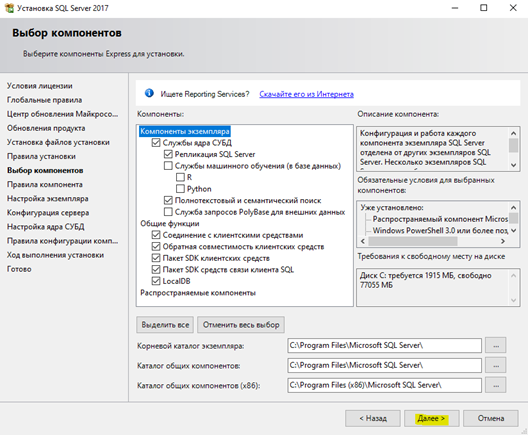
Task: Enable the Python machine learning checkbox
Action: (180, 189)
